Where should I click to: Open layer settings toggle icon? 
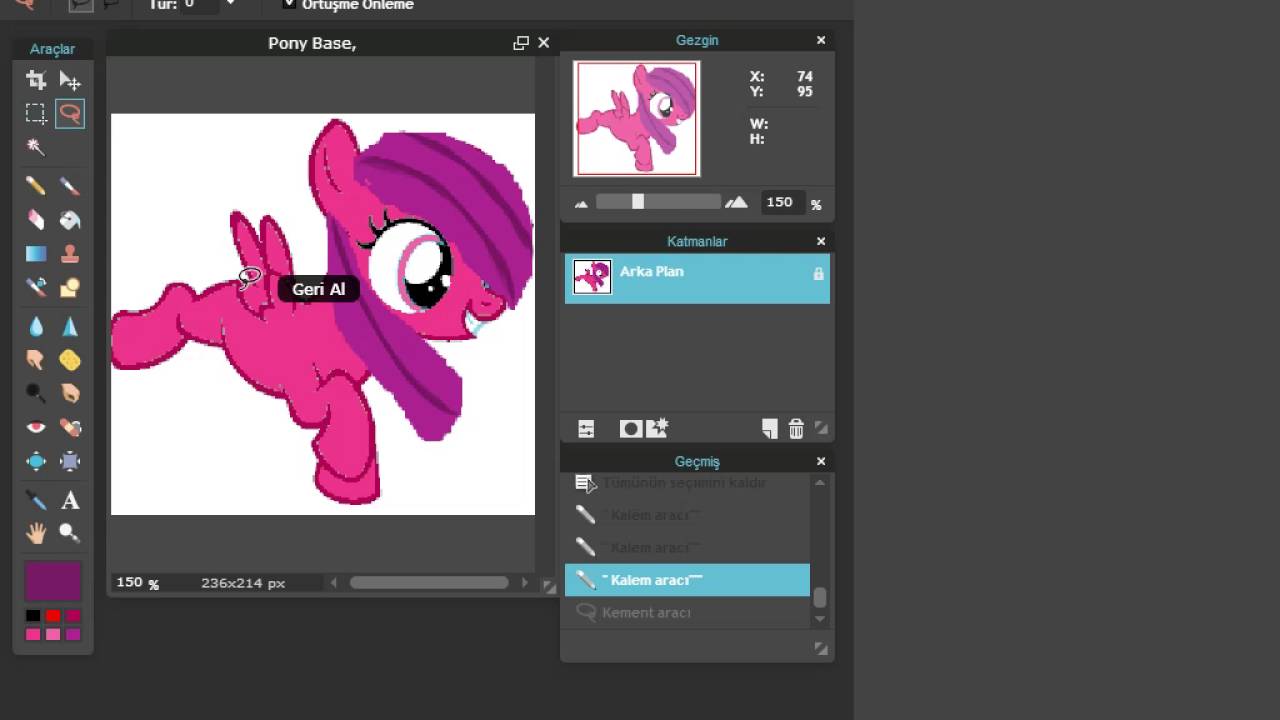point(586,429)
